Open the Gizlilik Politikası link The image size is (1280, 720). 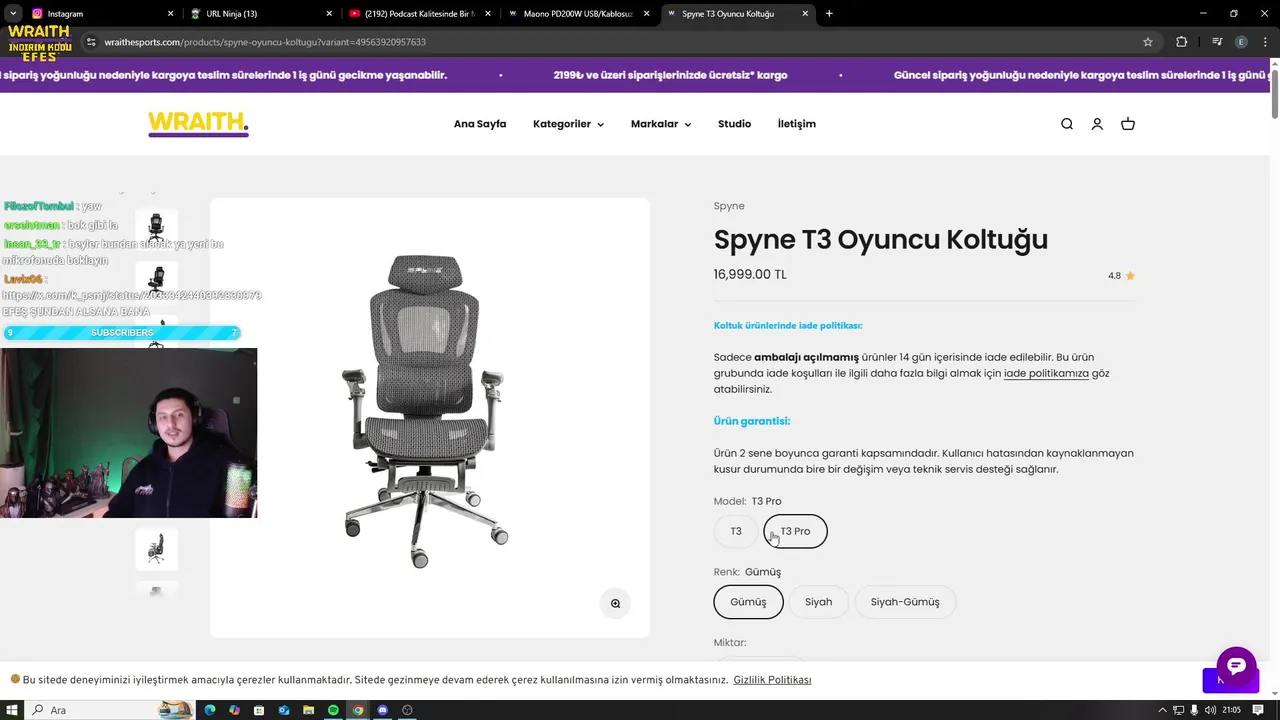coord(772,680)
